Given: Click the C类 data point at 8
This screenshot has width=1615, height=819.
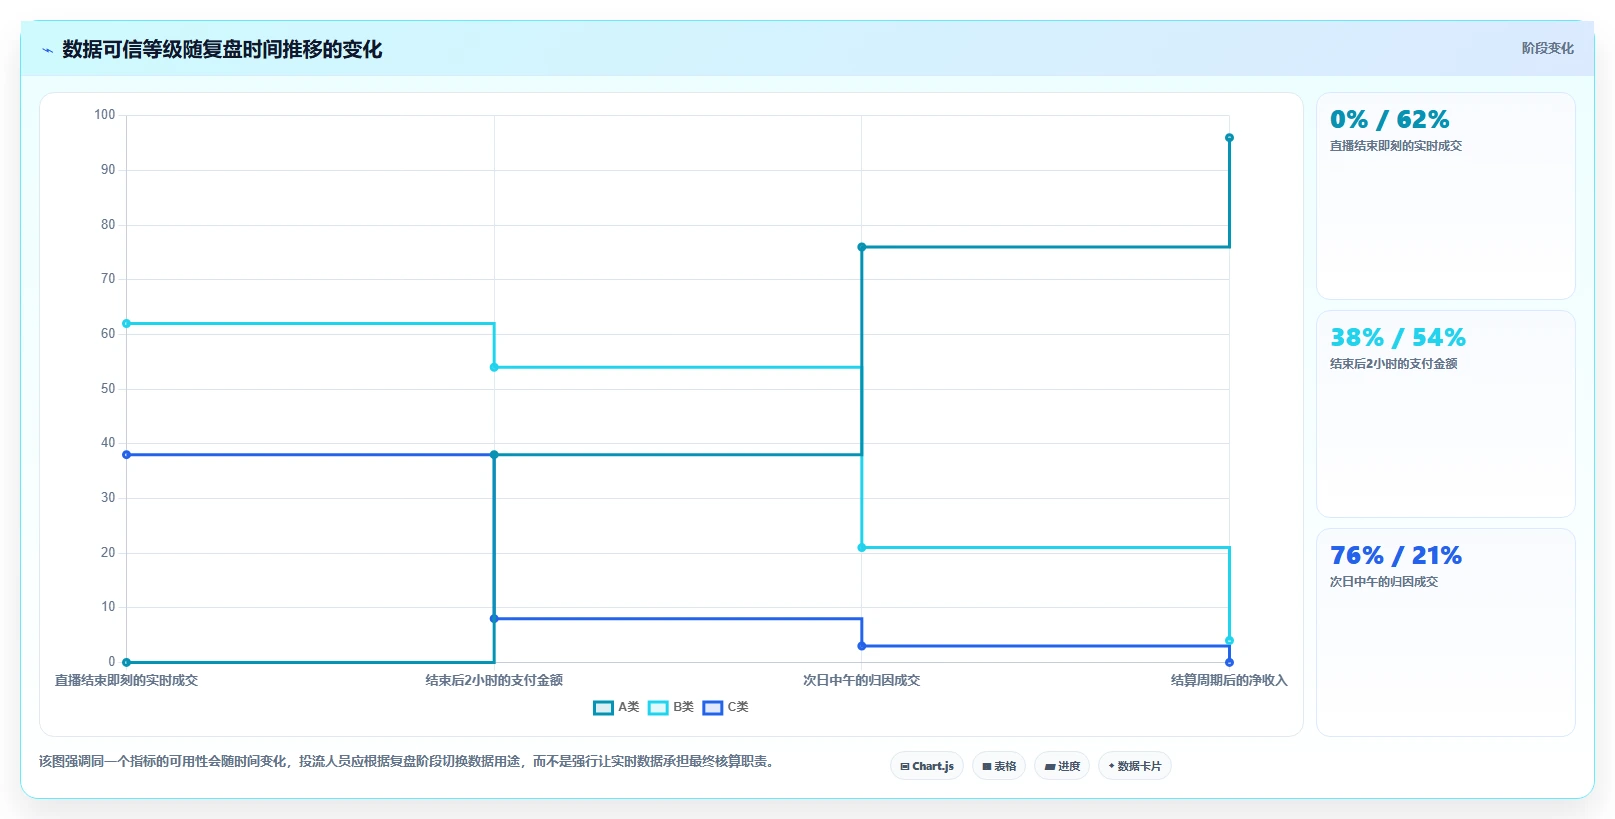Looking at the screenshot, I should (494, 619).
